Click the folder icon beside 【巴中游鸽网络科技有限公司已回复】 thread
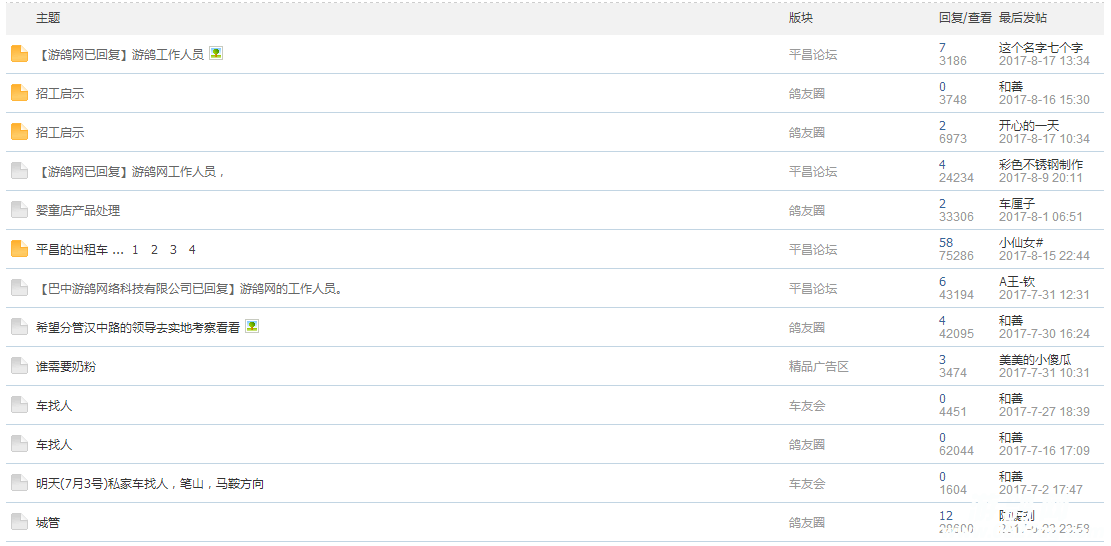1111x546 pixels. [x=19, y=288]
